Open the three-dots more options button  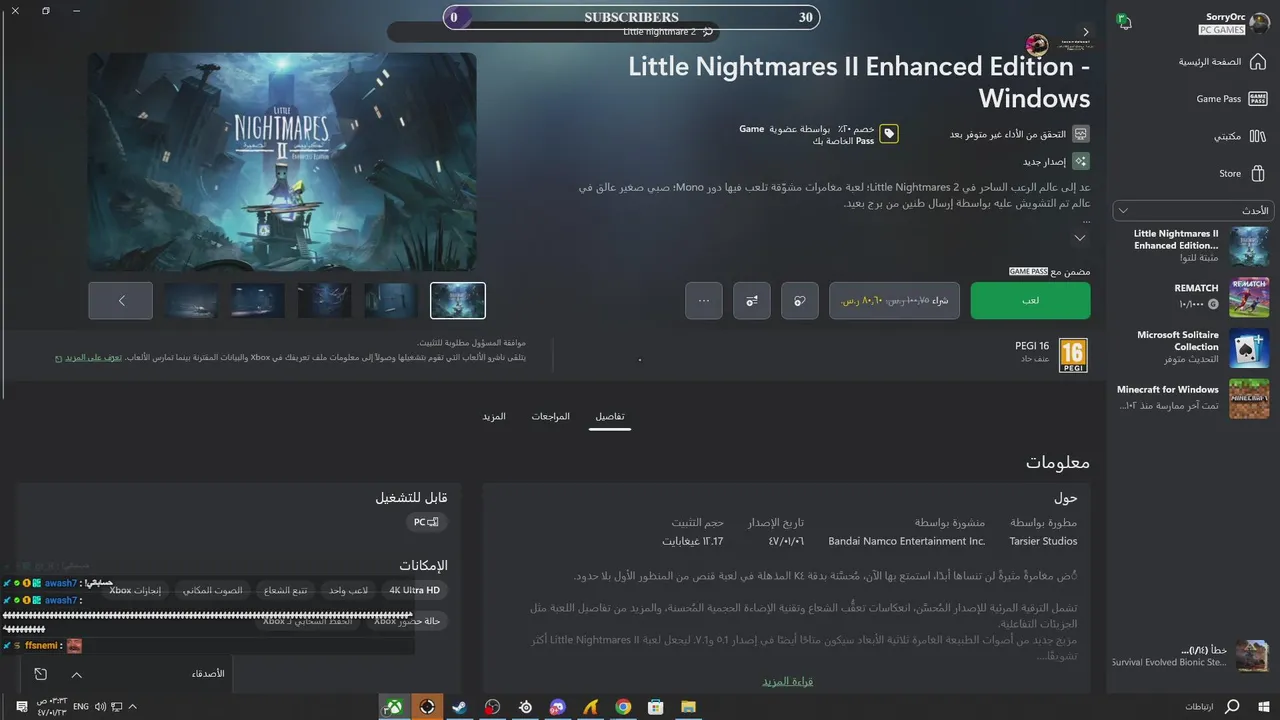click(x=703, y=300)
